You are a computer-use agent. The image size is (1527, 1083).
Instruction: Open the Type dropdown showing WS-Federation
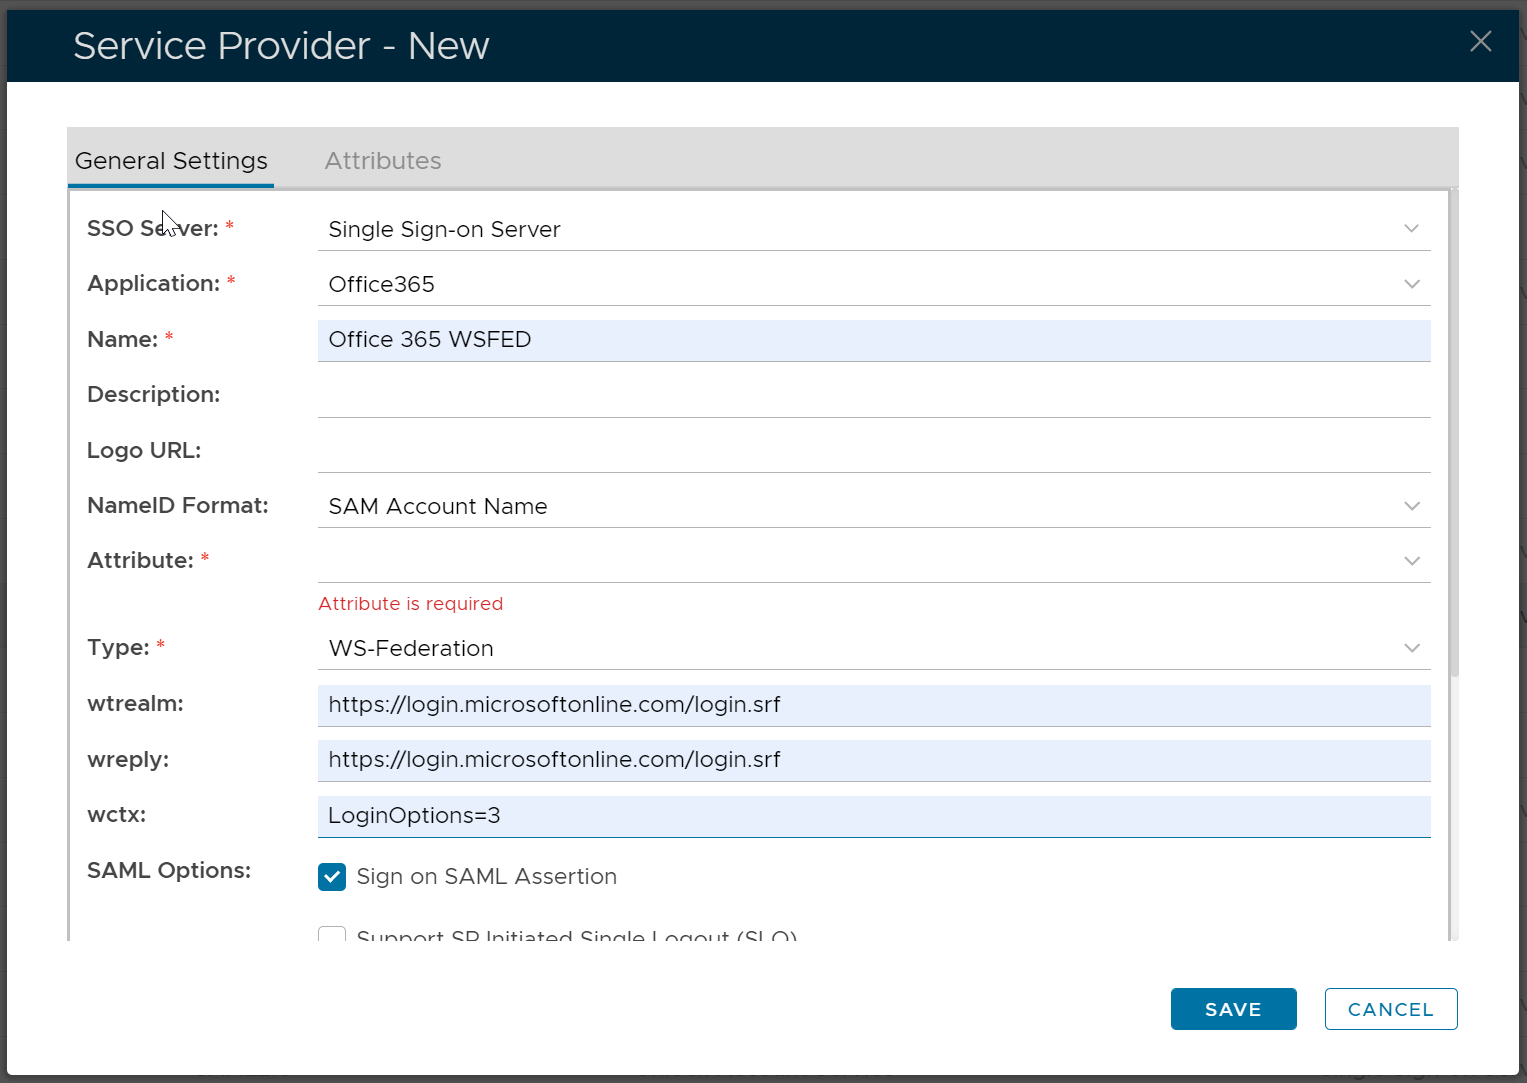873,648
